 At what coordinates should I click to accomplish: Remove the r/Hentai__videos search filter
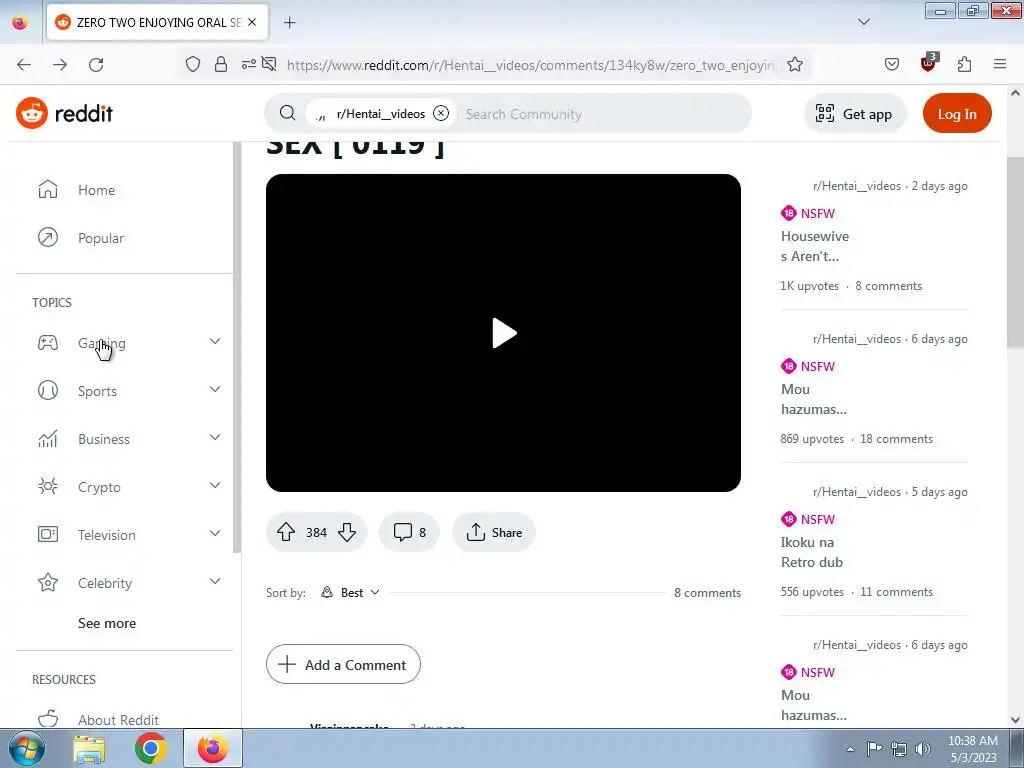pos(441,113)
